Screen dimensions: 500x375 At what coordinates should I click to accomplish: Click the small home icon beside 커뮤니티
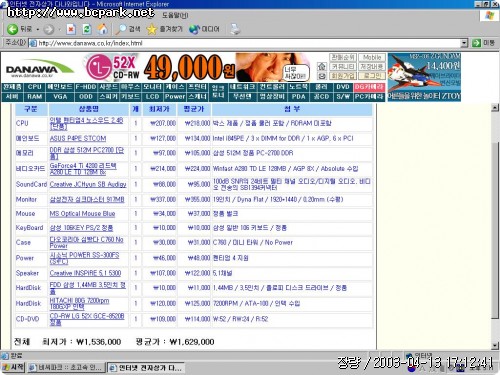[x=321, y=66]
